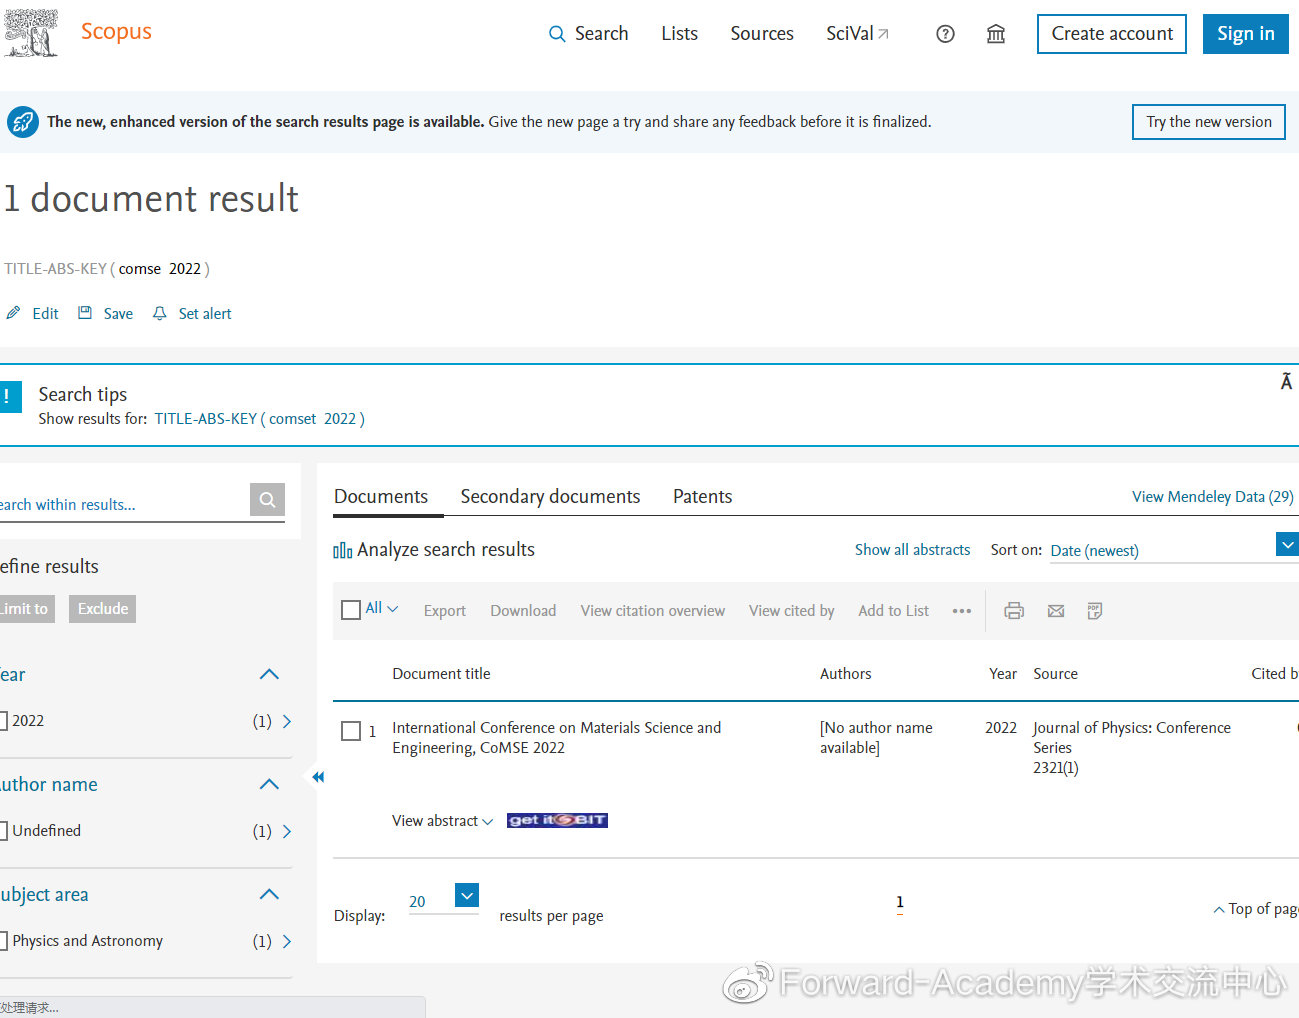Expand the 2022 year filter arrow
Viewport: 1299px width, 1018px height.
287,721
